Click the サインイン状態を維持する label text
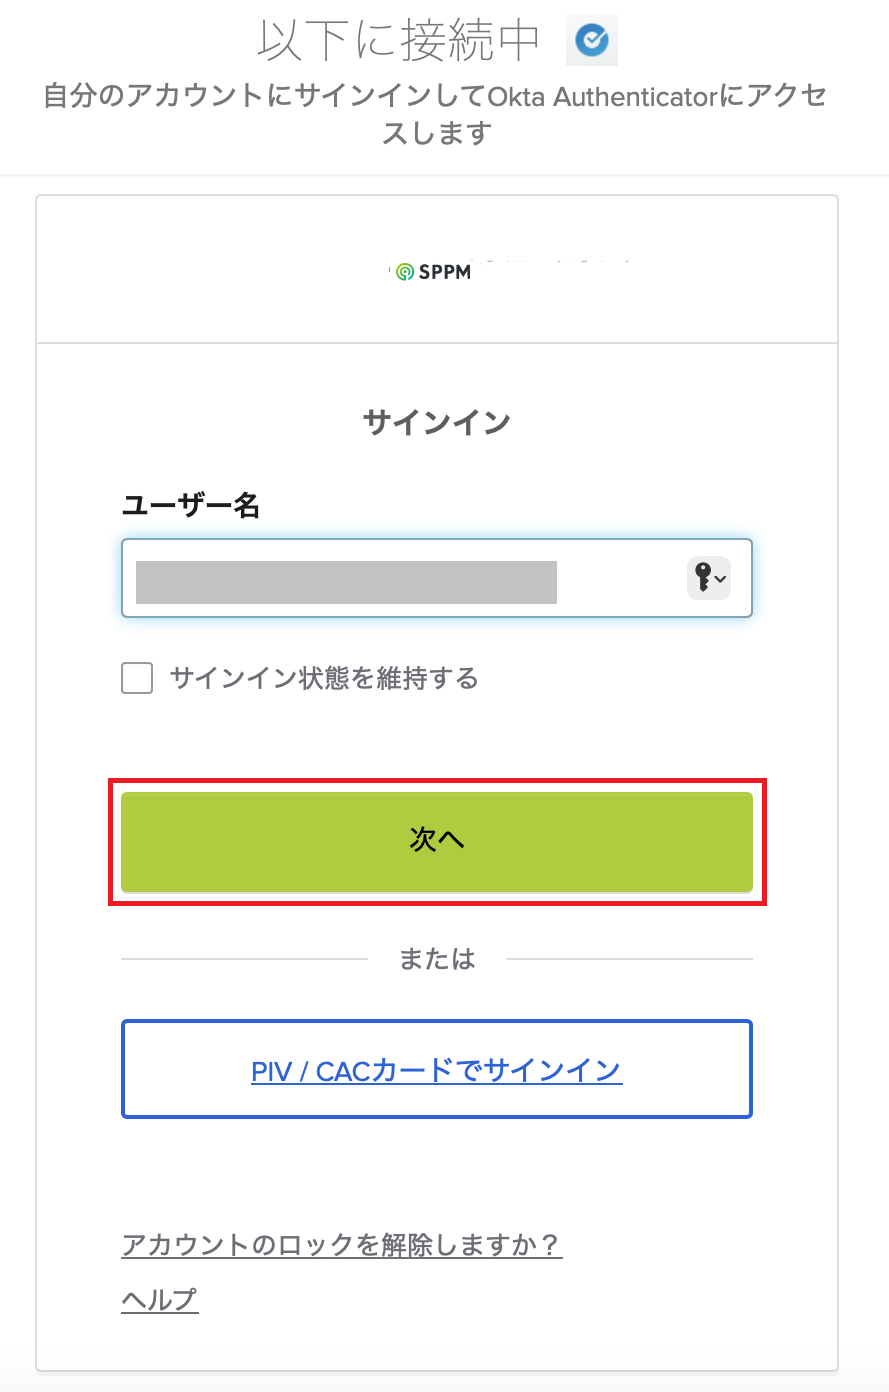889x1392 pixels. coord(324,678)
